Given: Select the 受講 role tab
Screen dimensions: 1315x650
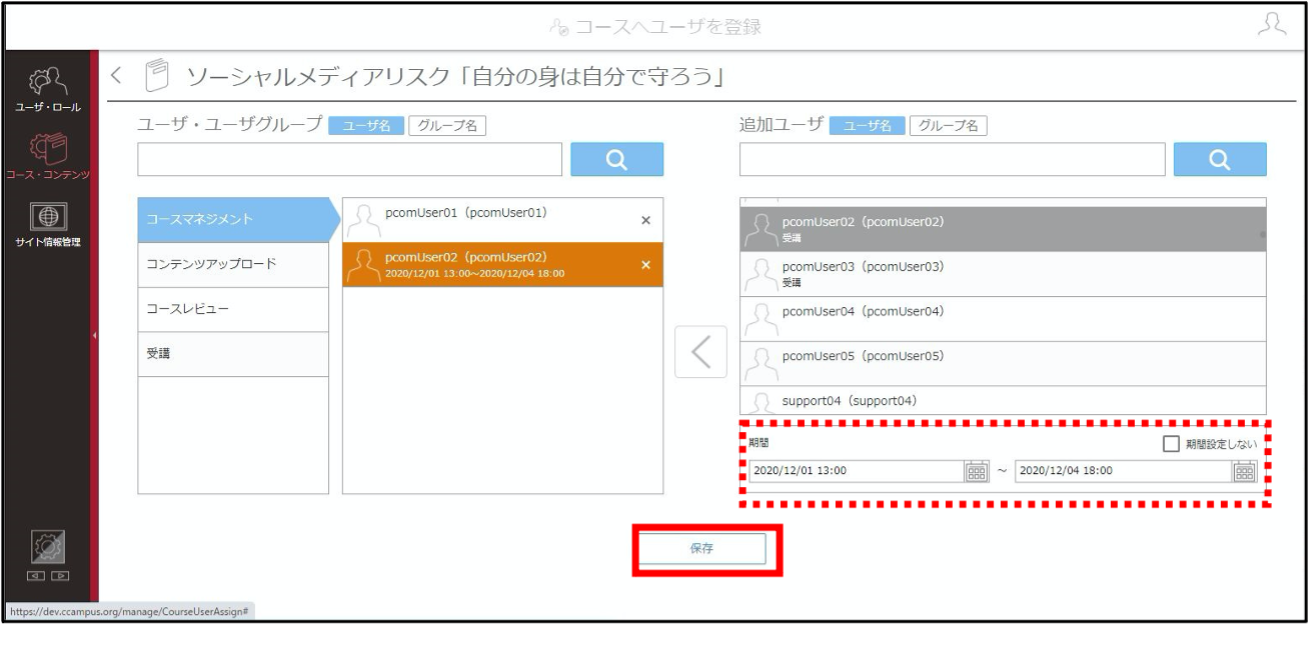Looking at the screenshot, I should [x=233, y=354].
